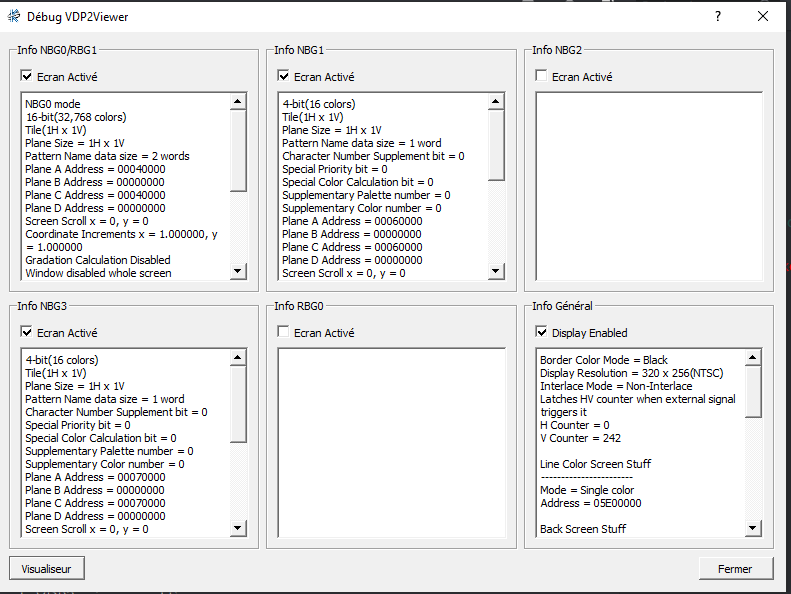The height and width of the screenshot is (594, 791).
Task: Click scroll down arrow in NBG3 info box
Action: click(x=238, y=528)
